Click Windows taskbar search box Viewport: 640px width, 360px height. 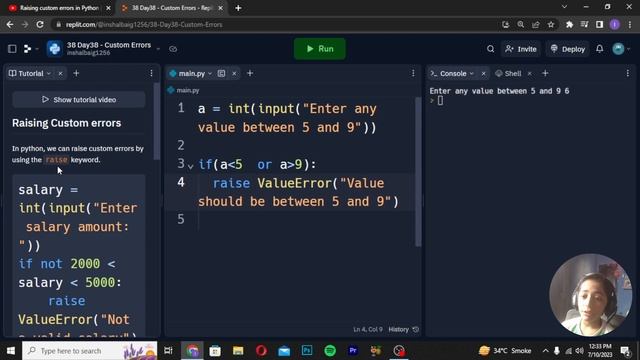(x=90, y=351)
